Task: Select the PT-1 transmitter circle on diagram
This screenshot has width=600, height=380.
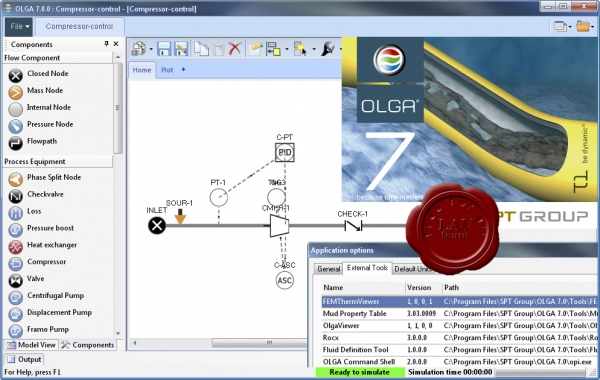Action: point(218,197)
